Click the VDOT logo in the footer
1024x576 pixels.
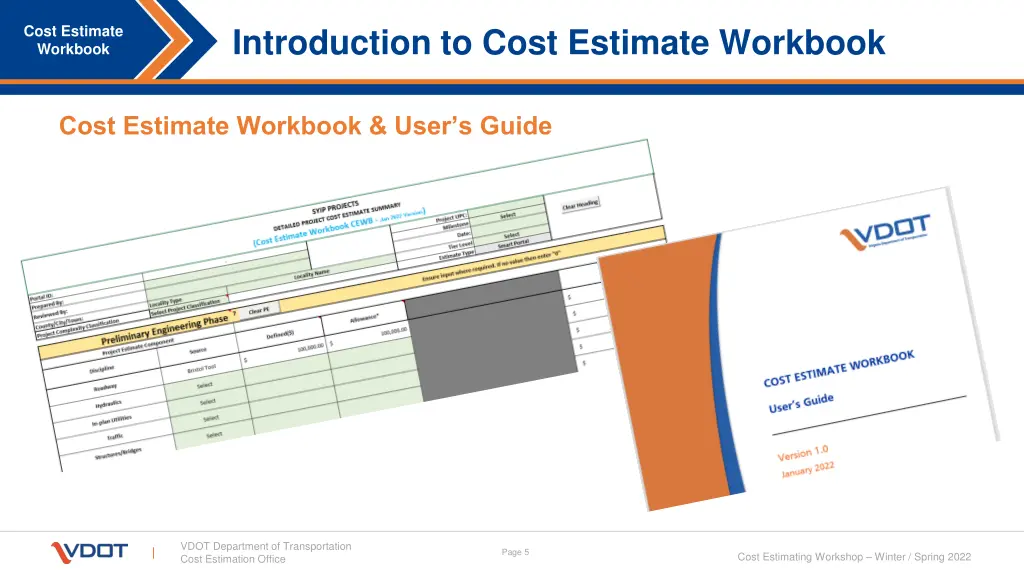89,552
